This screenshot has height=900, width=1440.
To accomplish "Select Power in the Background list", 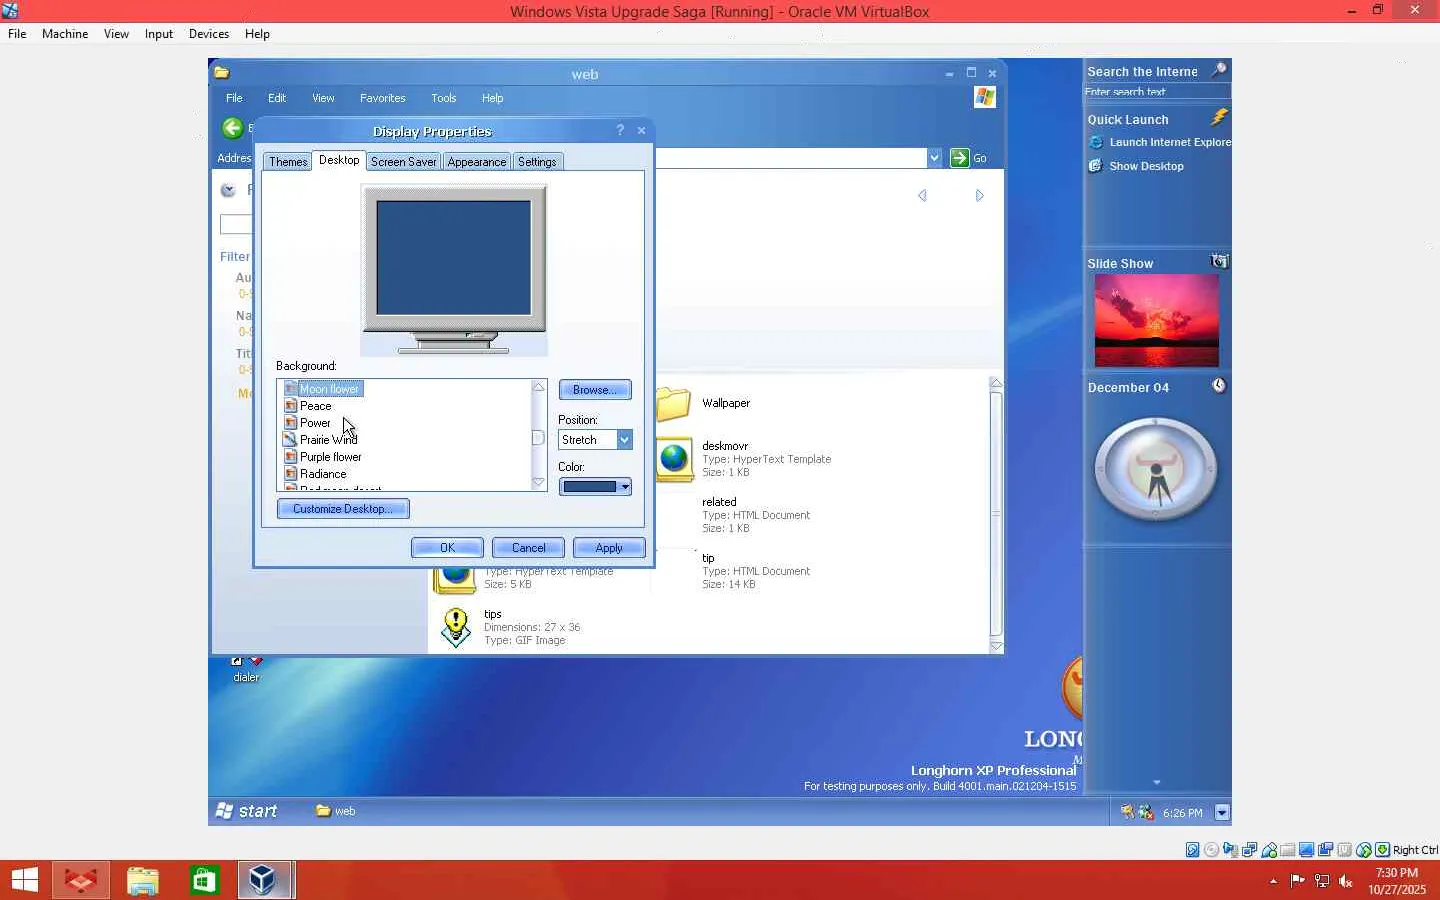I will tap(315, 423).
